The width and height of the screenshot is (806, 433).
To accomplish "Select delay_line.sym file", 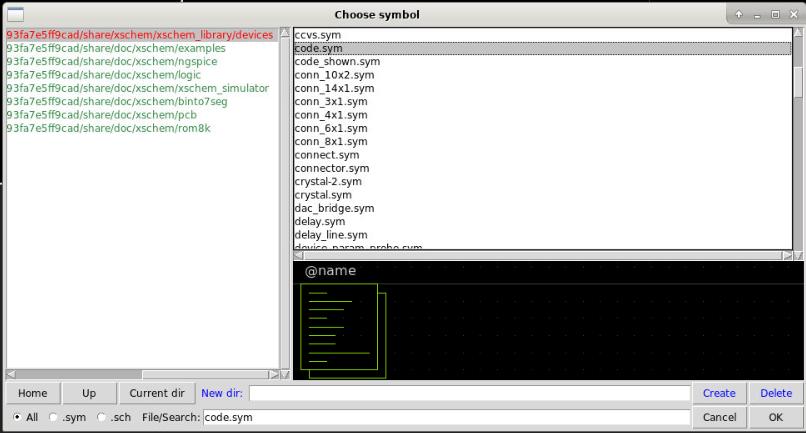I will pos(543,236).
